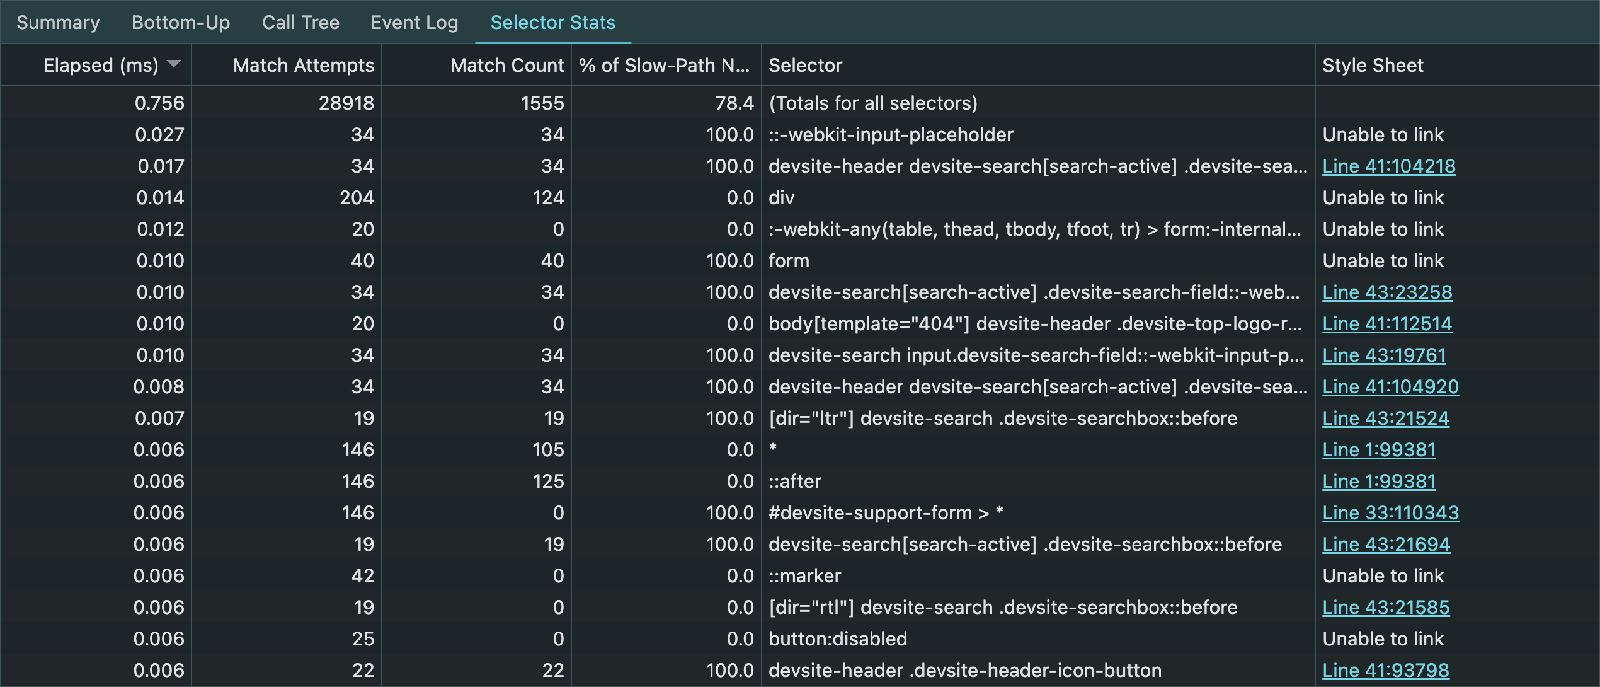Select the Call Tree tab
Screen dimensions: 1600x687
pos(300,22)
